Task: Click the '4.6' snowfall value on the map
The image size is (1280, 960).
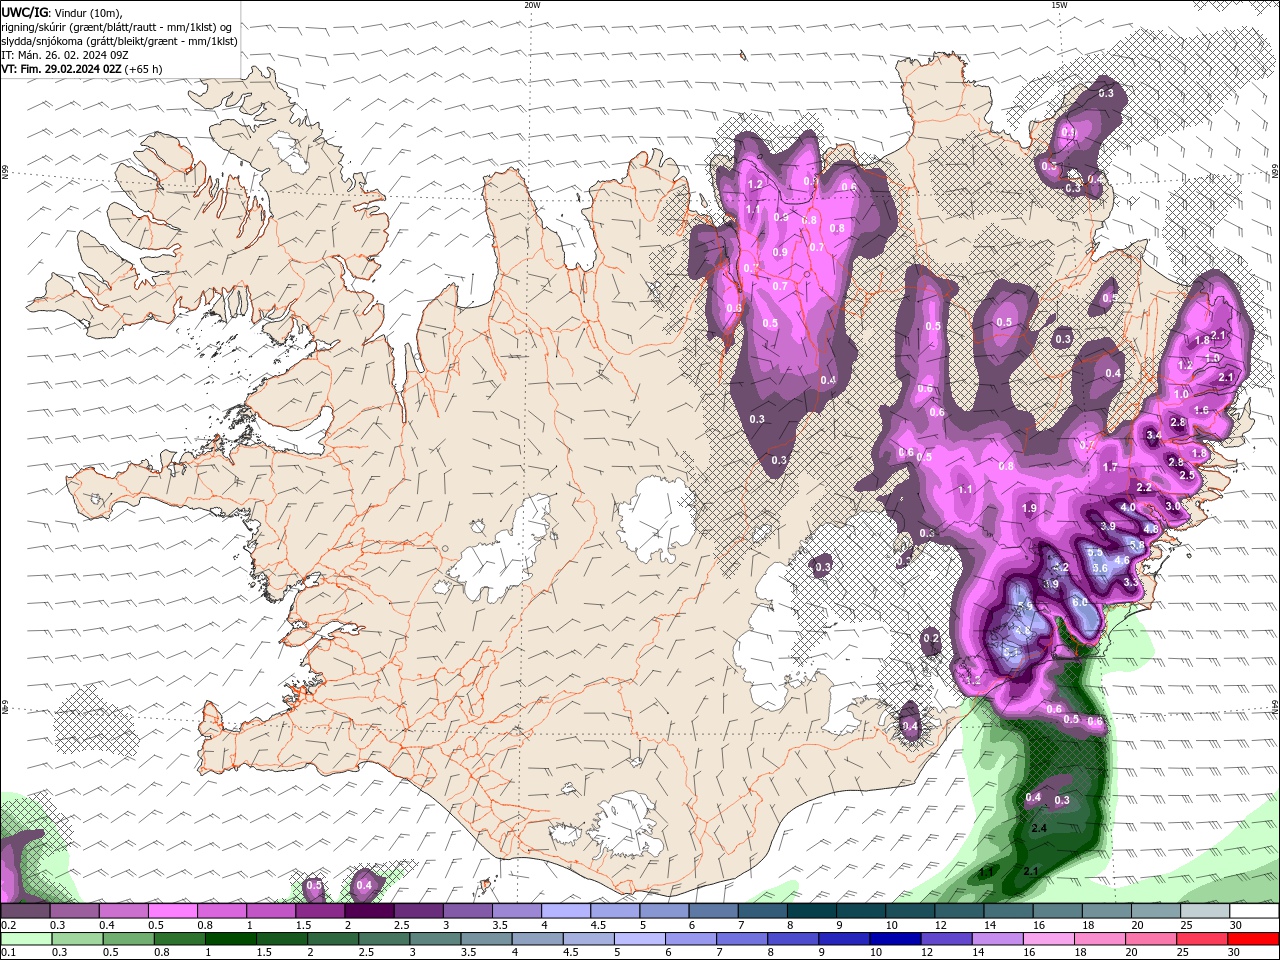Action: point(1122,561)
